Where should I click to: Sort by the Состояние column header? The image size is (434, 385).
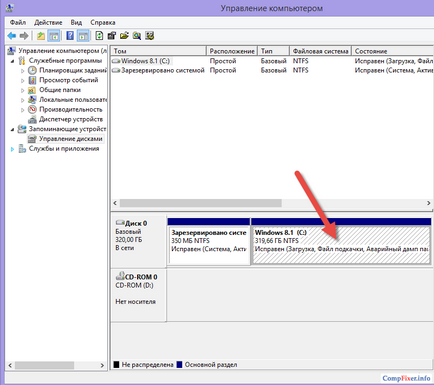point(393,51)
